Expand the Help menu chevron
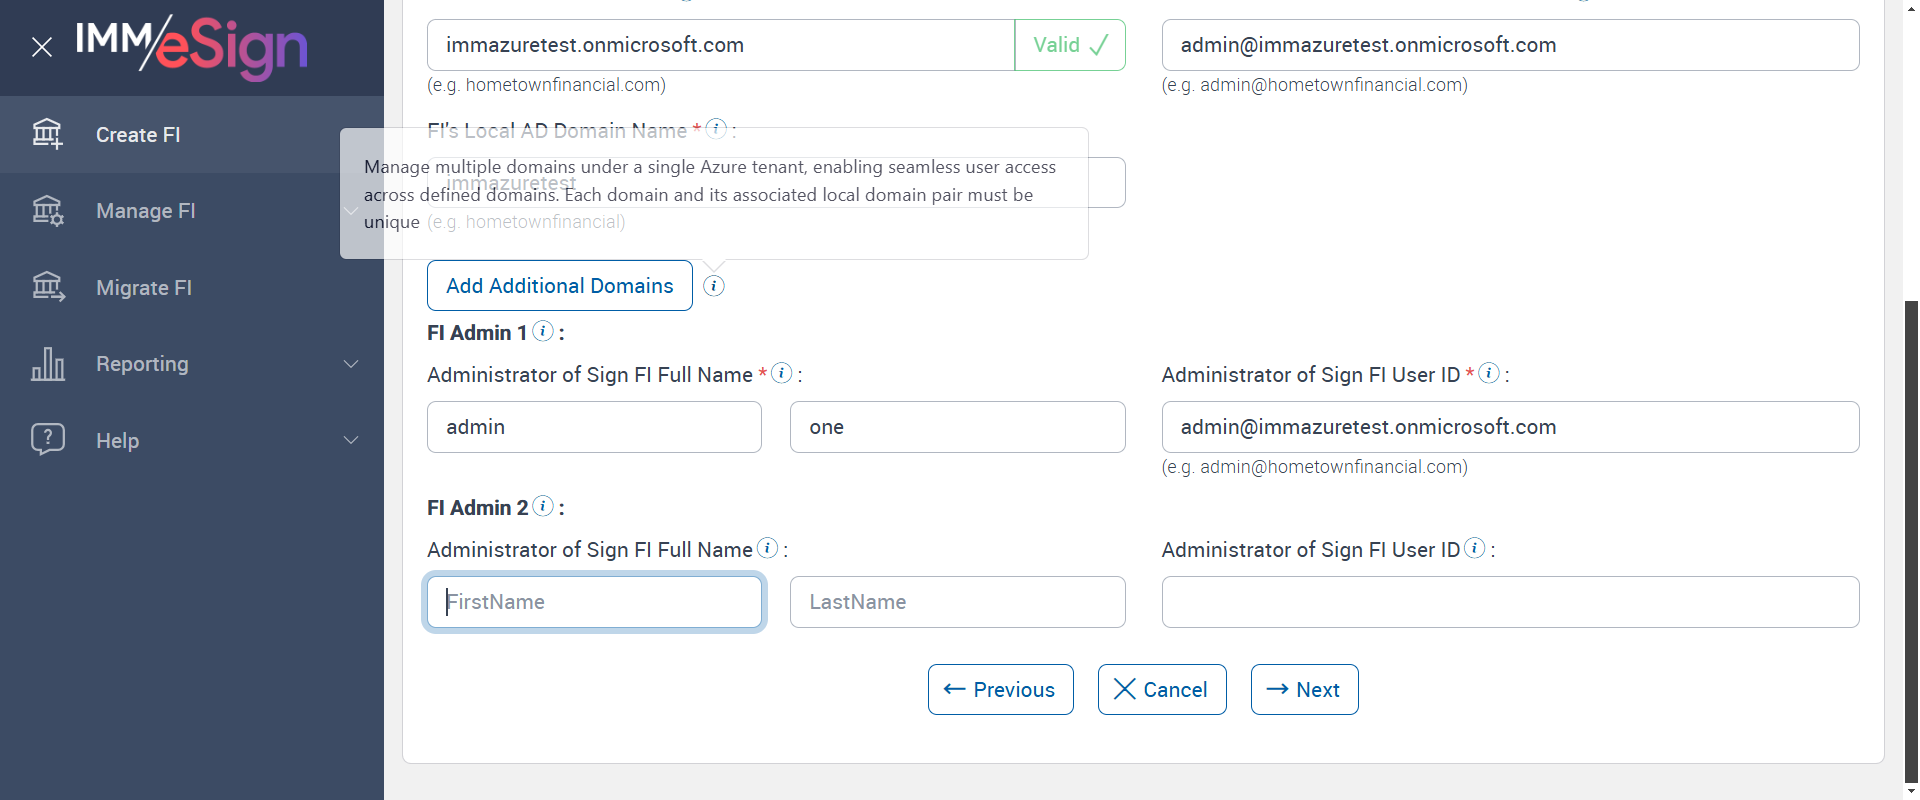The height and width of the screenshot is (800, 1920). coord(351,440)
